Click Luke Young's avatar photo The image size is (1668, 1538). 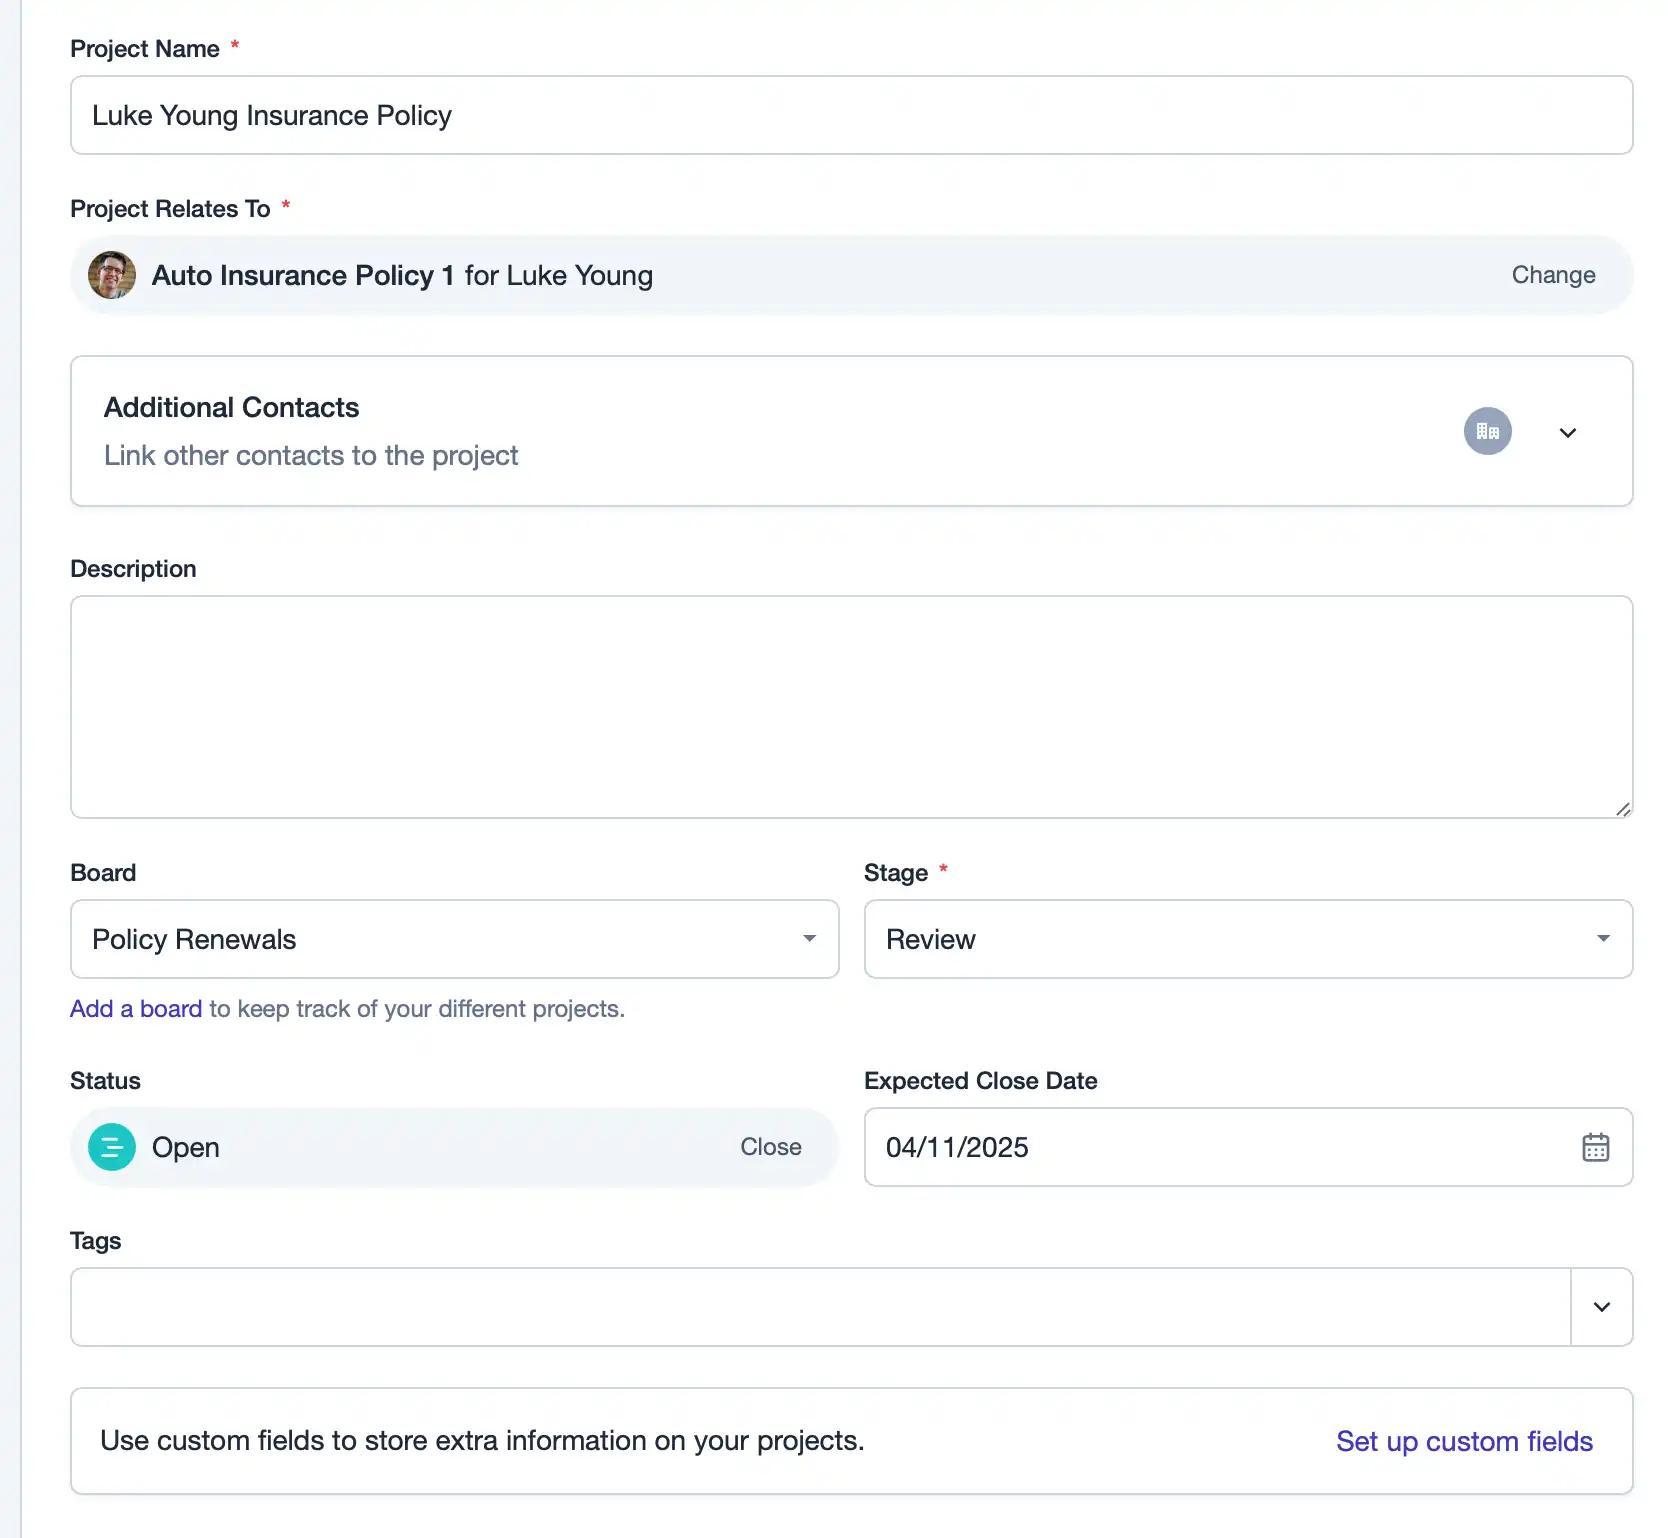coord(112,275)
